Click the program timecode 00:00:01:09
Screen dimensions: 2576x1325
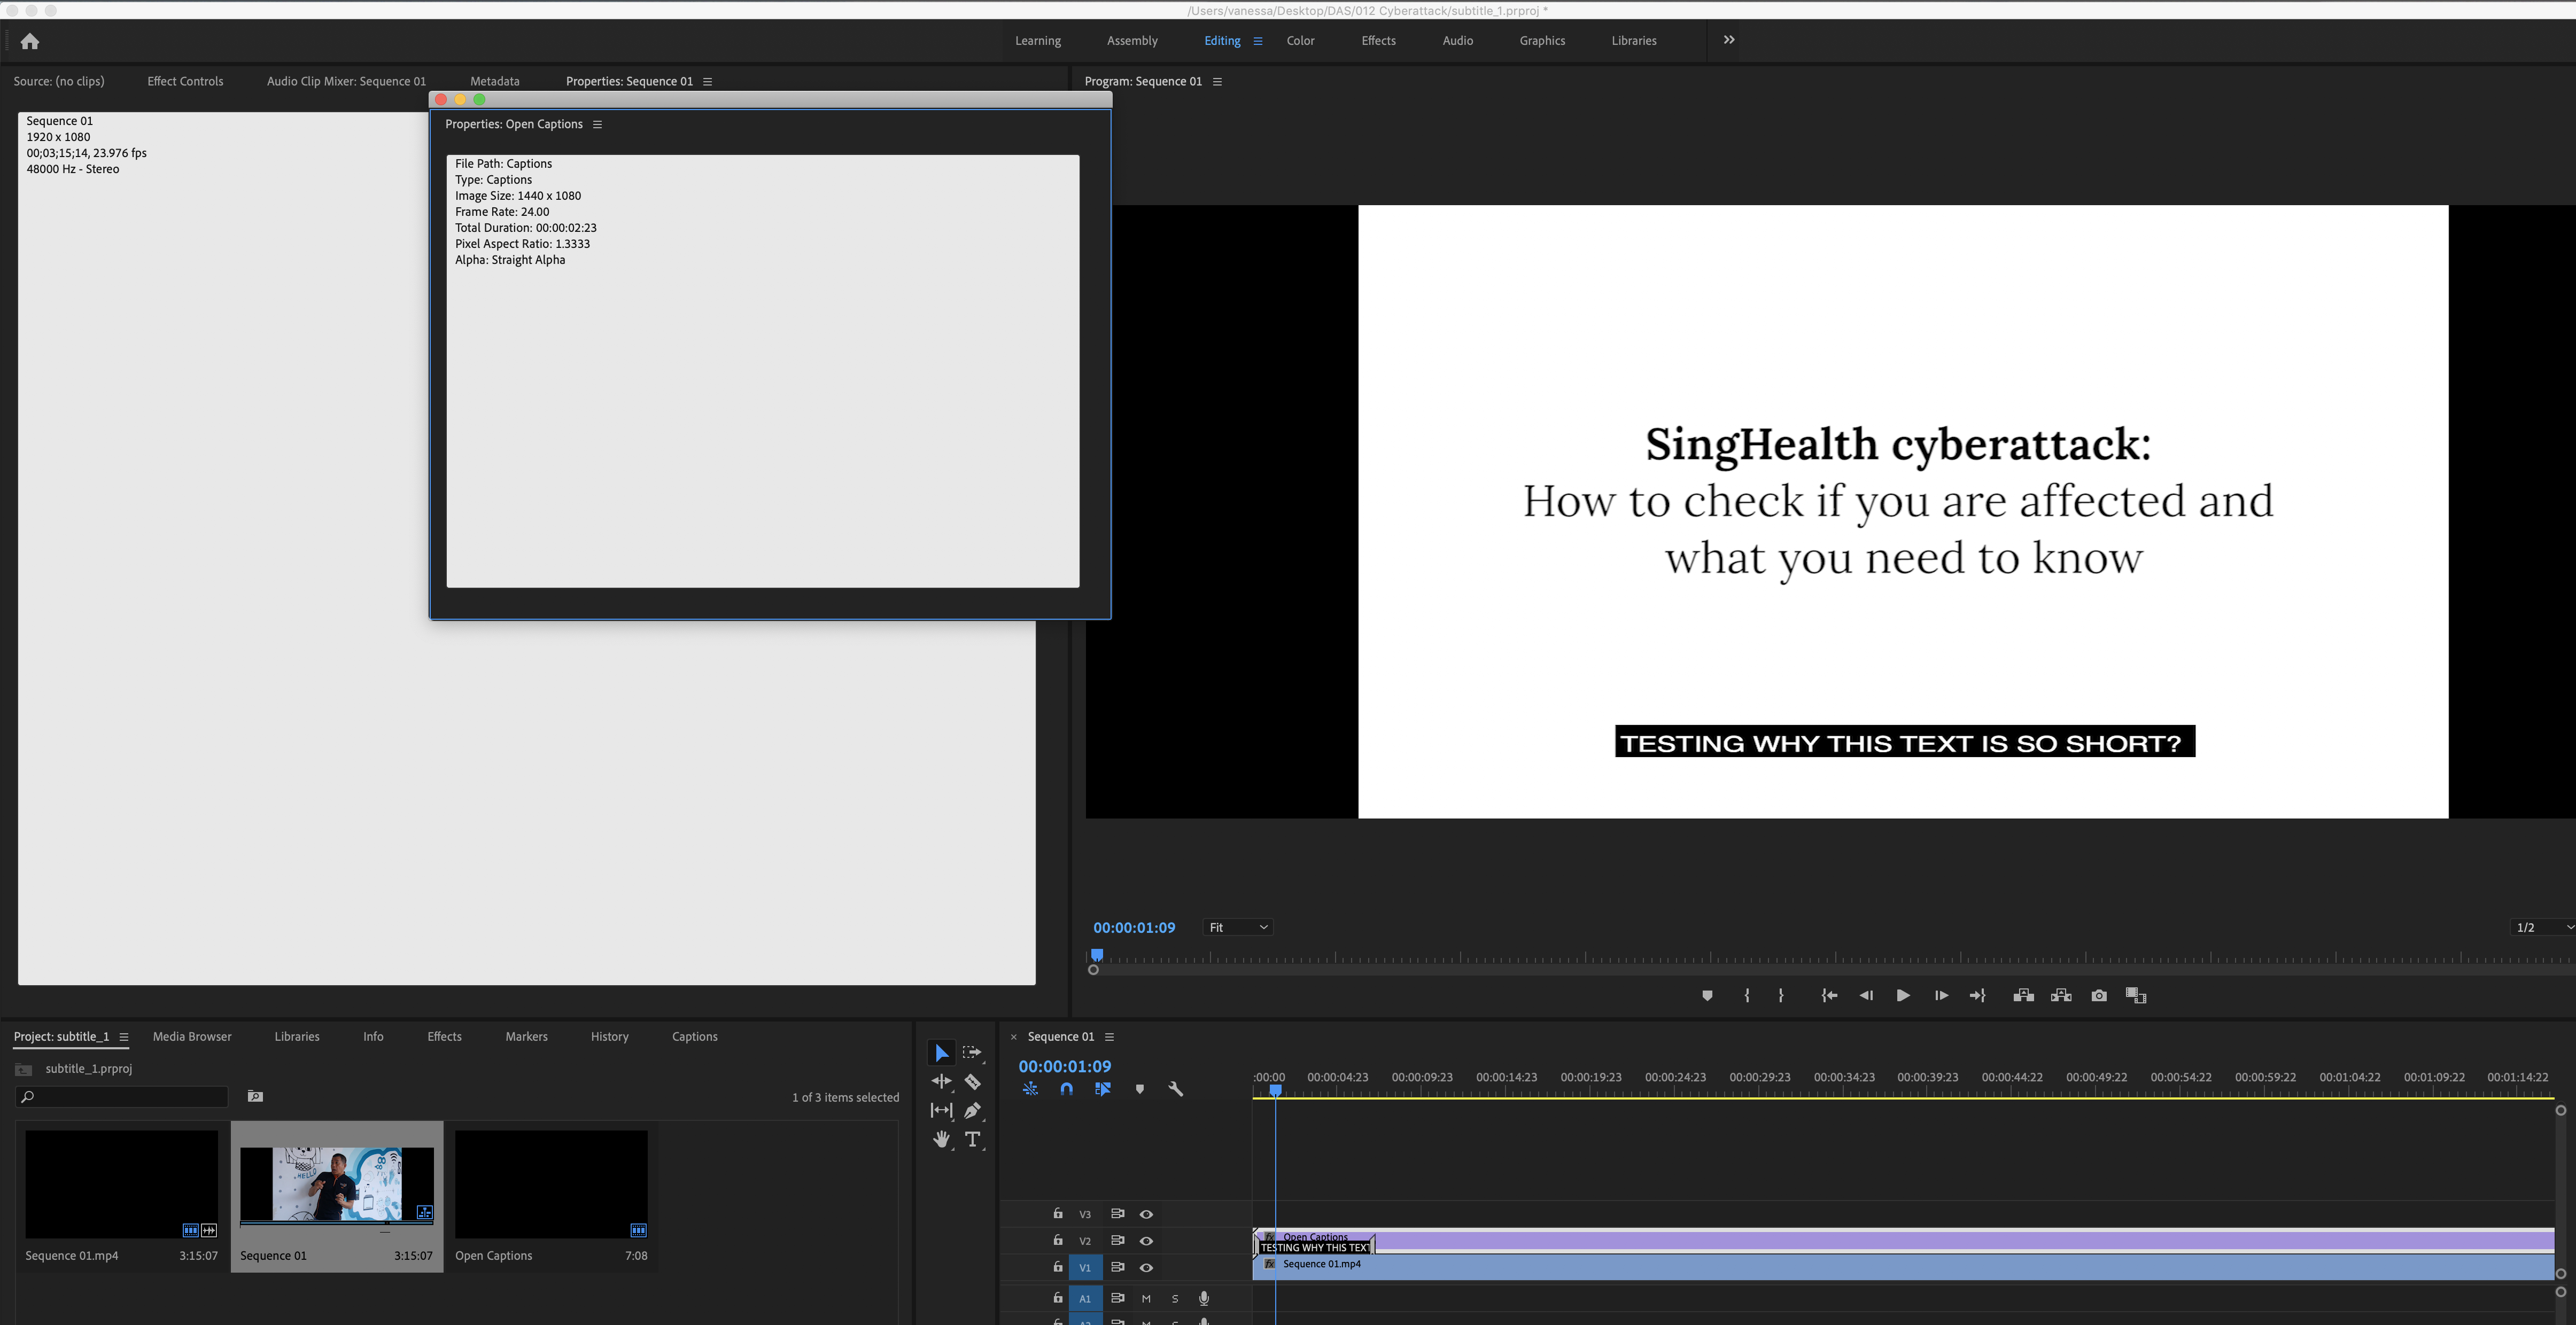point(1133,928)
